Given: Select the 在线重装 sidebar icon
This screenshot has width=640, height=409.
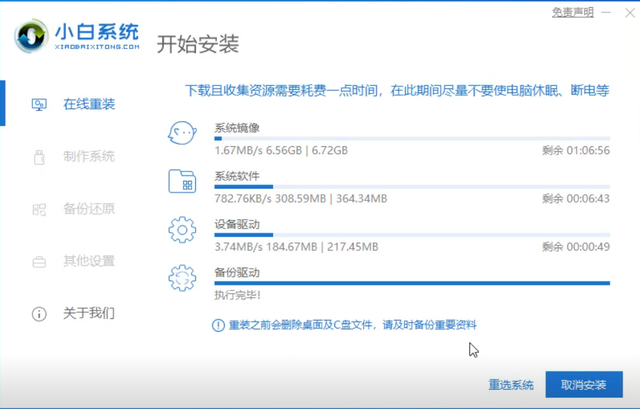Looking at the screenshot, I should tap(39, 104).
